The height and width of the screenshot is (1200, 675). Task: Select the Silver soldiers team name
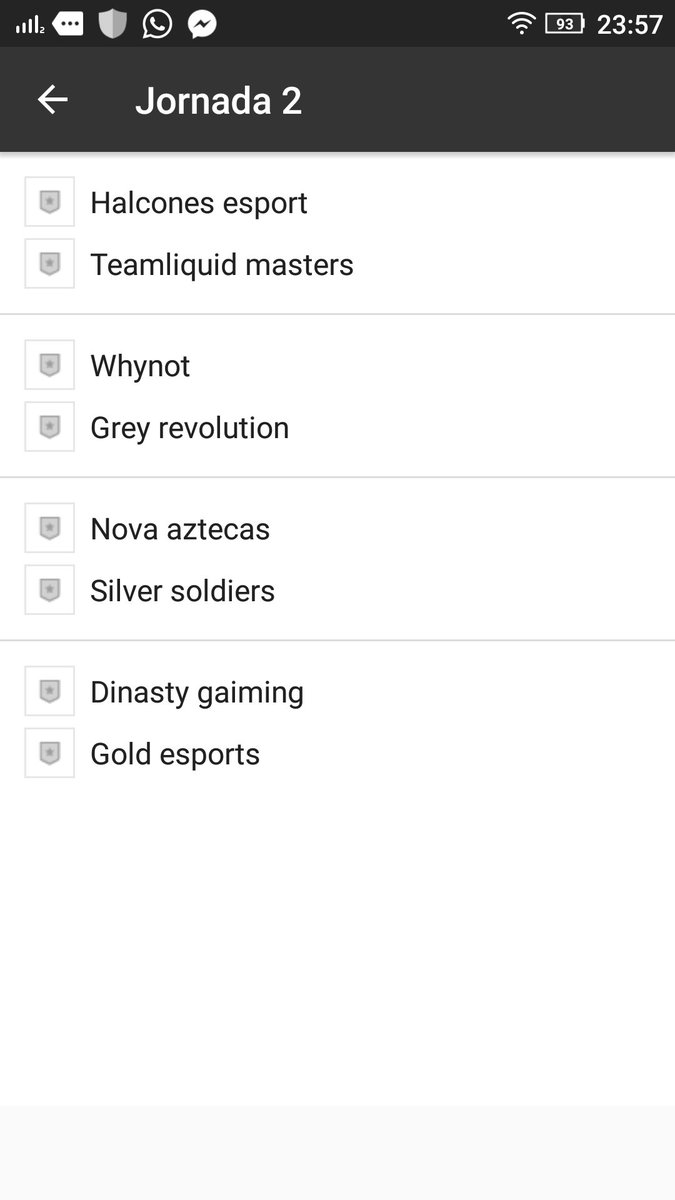click(183, 591)
